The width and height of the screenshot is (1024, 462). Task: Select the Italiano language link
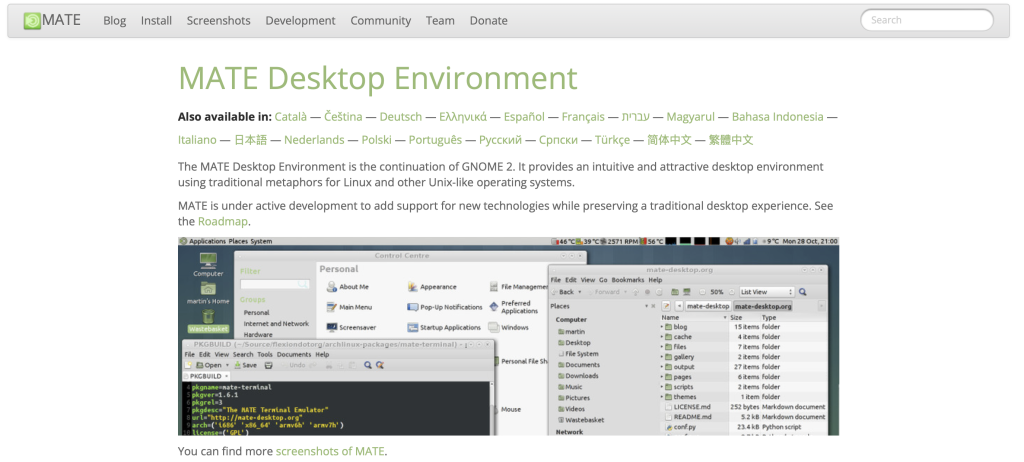(x=197, y=140)
